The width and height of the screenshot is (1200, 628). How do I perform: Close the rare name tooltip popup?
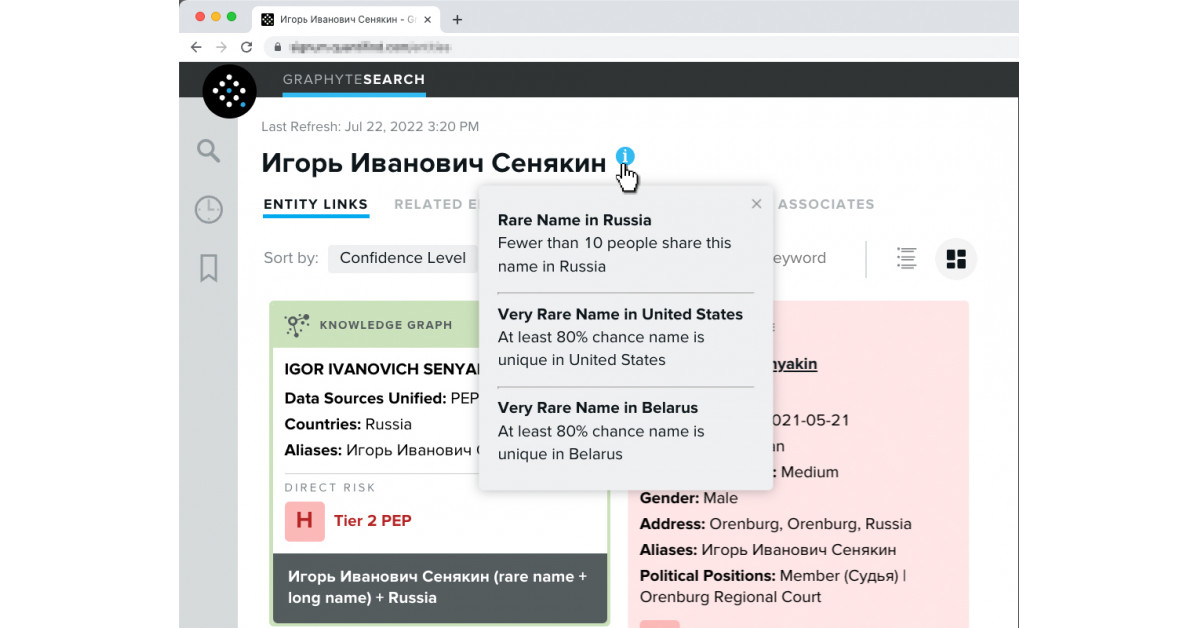756,204
